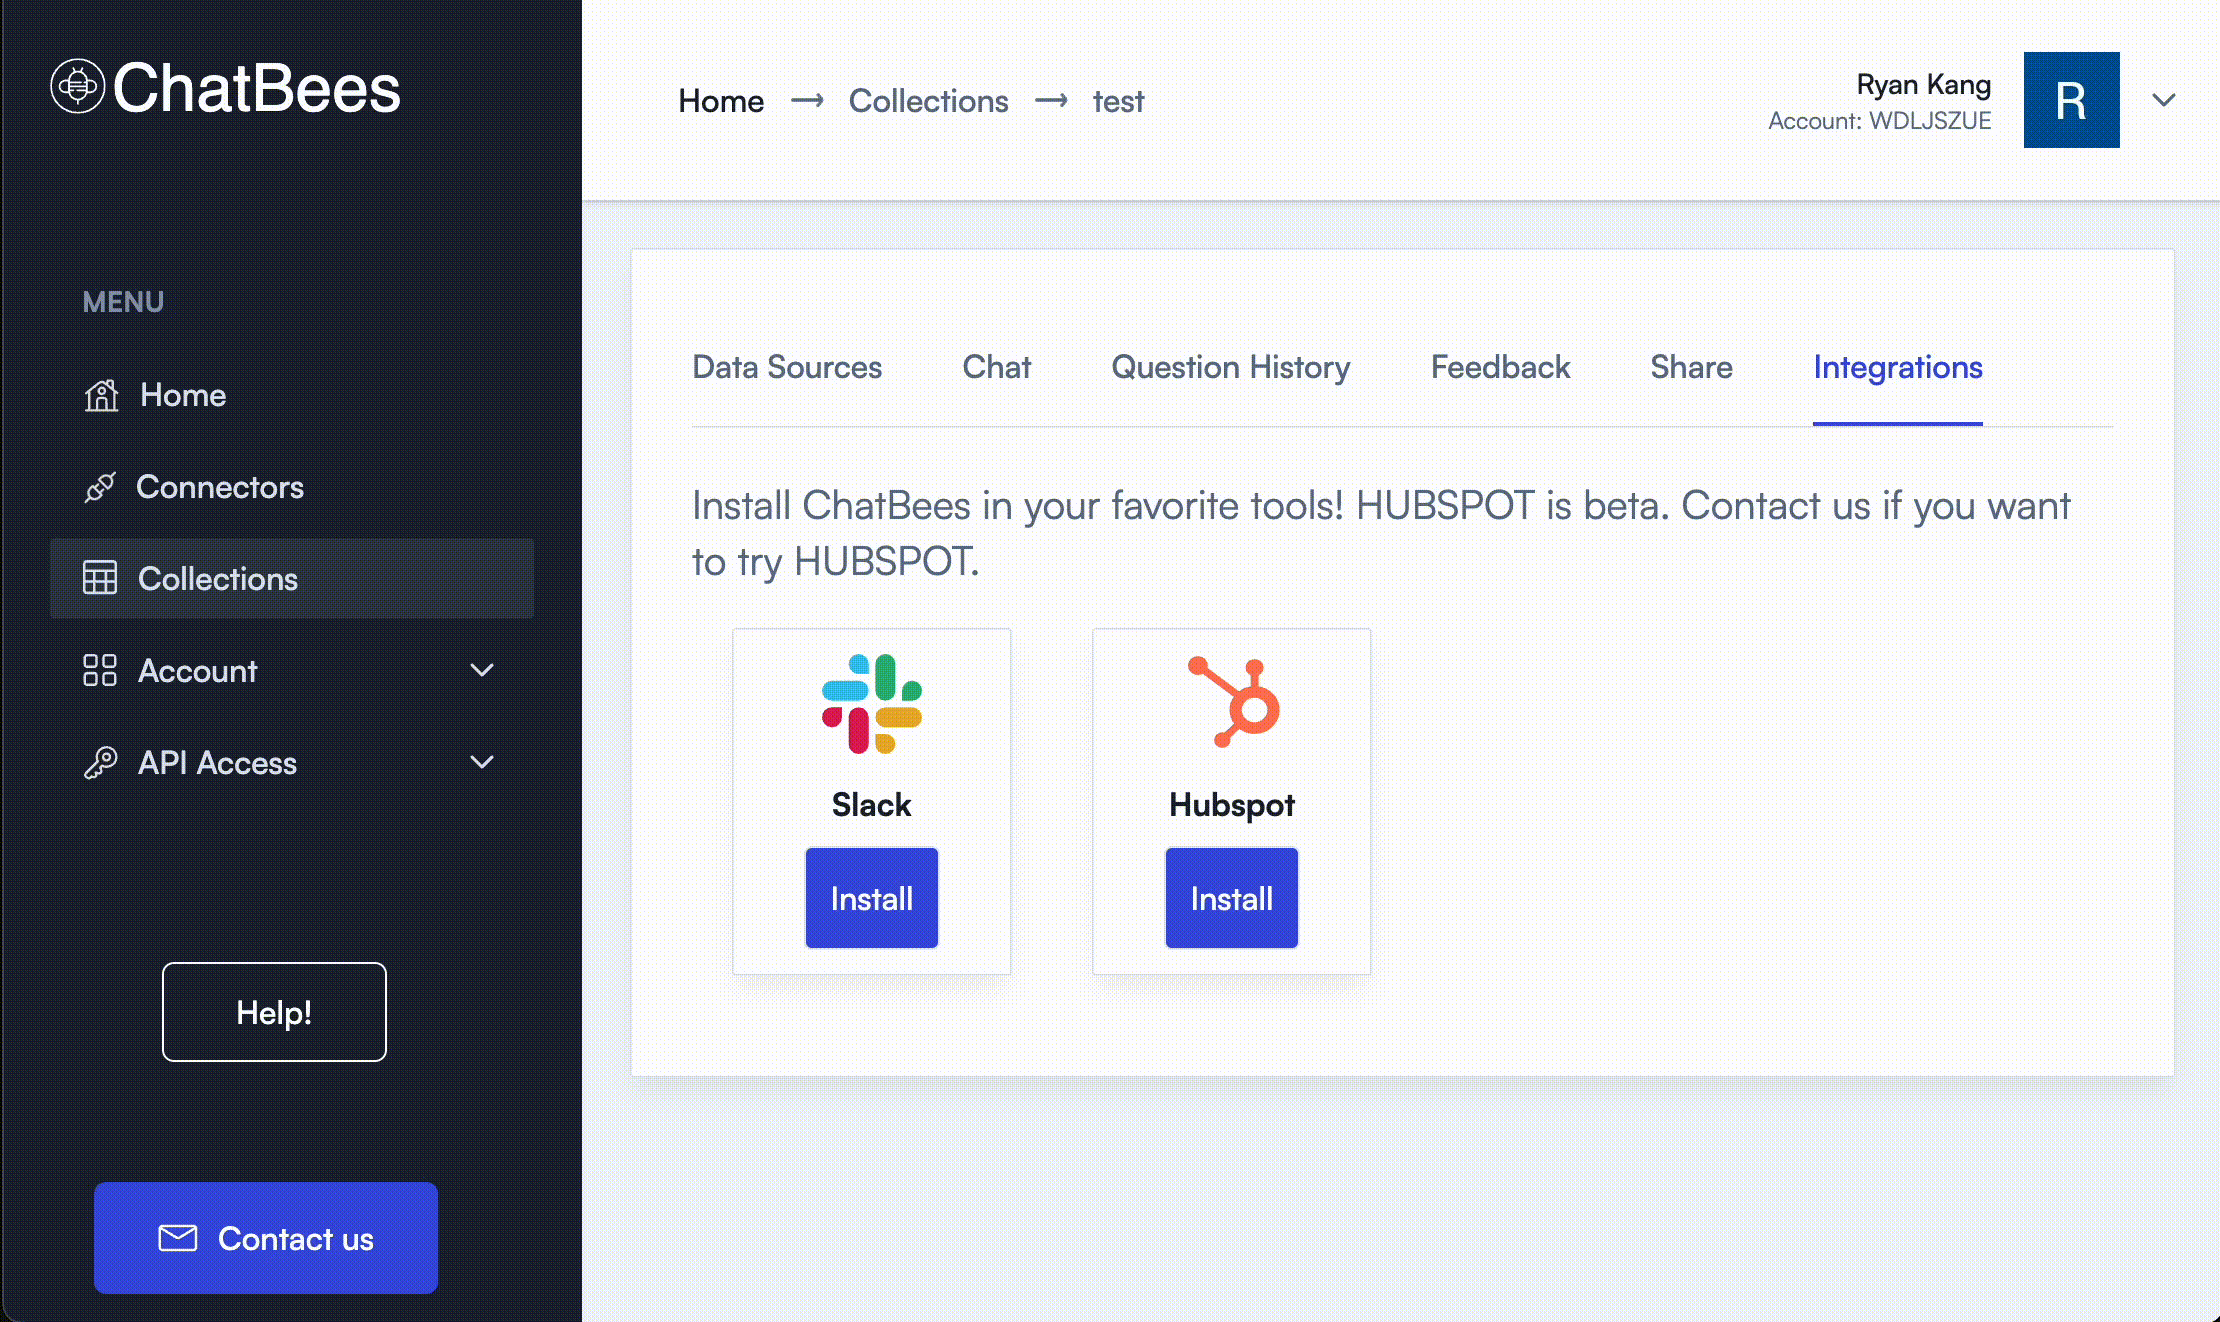Click the Slack logo icon
The width and height of the screenshot is (2220, 1322).
click(871, 703)
